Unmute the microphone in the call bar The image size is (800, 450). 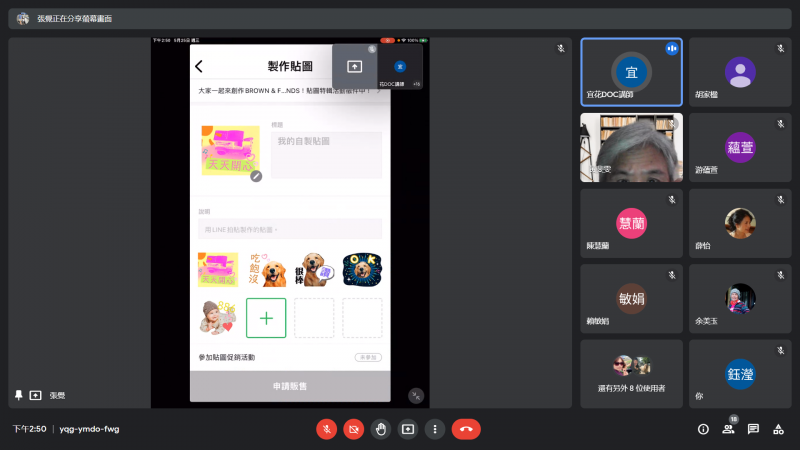[x=326, y=429]
